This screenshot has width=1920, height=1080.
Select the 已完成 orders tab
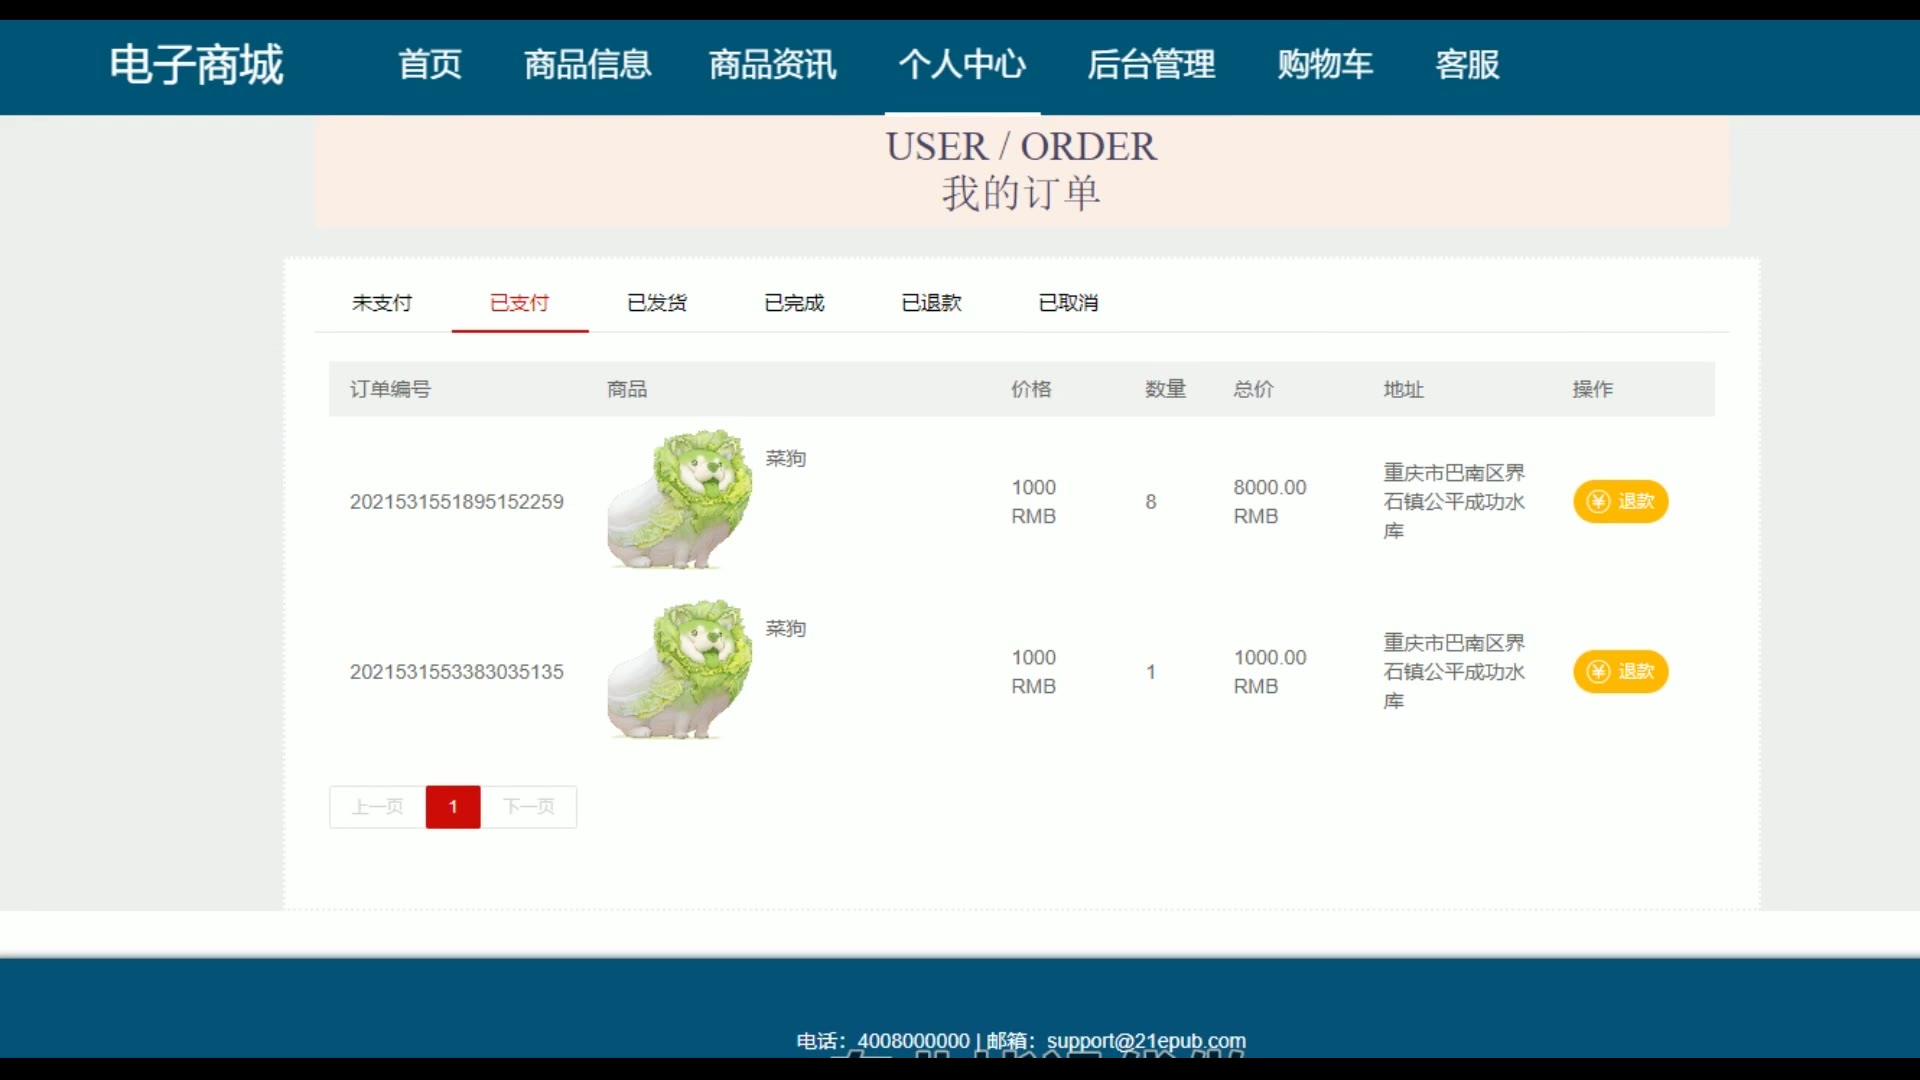click(x=794, y=302)
